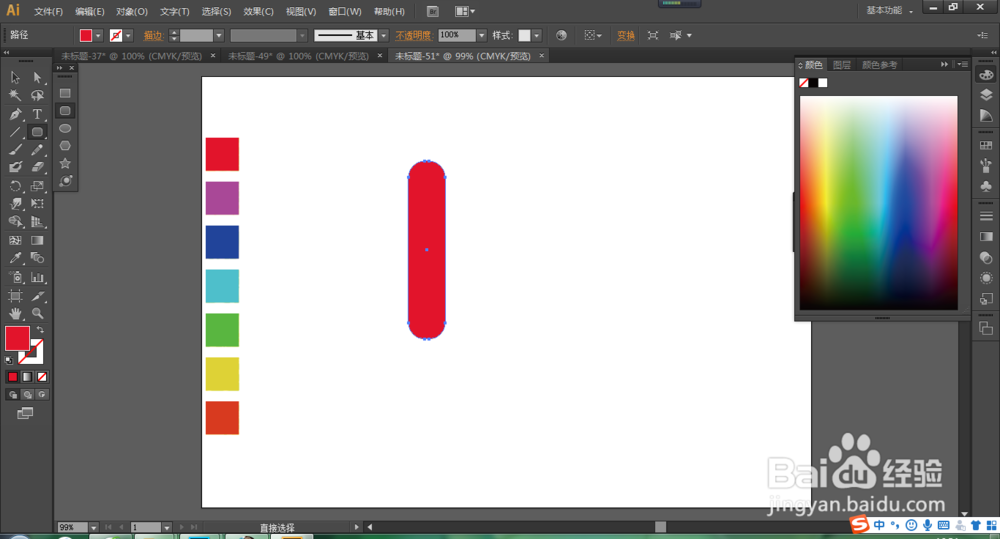
Task: Open the 基本功能 workspace switcher
Action: (x=889, y=11)
